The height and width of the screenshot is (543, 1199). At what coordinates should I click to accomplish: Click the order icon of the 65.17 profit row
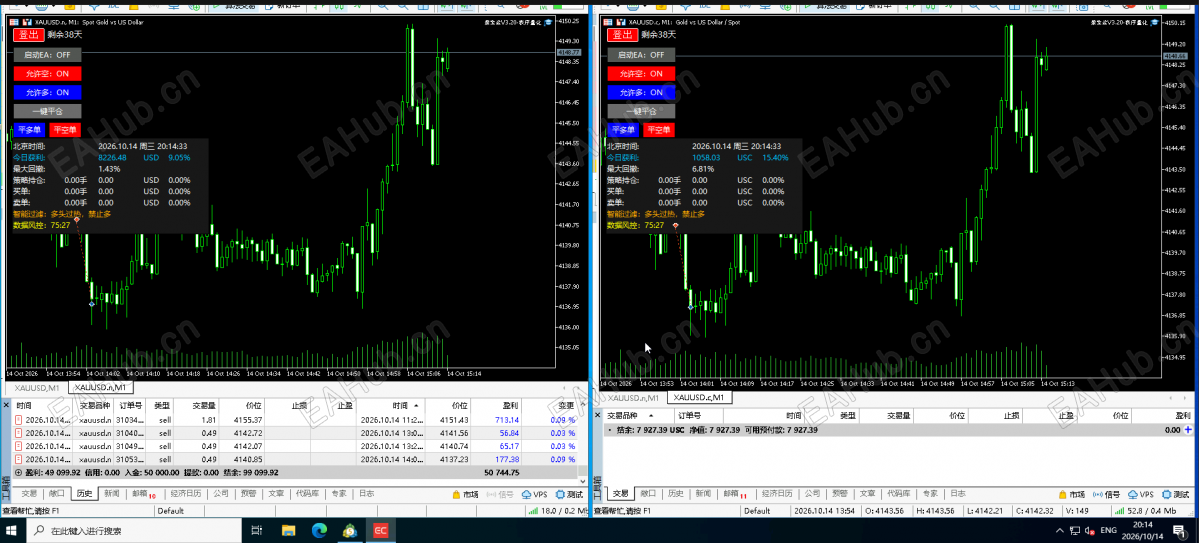click(19, 446)
